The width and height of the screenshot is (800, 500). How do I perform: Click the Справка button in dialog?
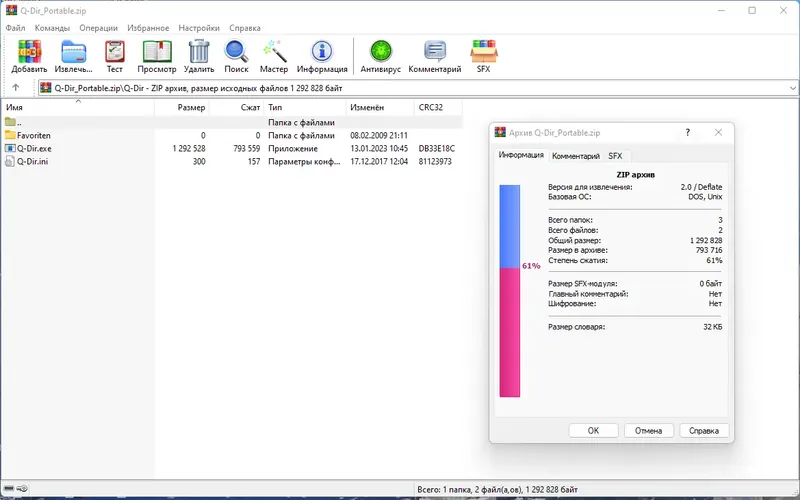[x=704, y=431]
